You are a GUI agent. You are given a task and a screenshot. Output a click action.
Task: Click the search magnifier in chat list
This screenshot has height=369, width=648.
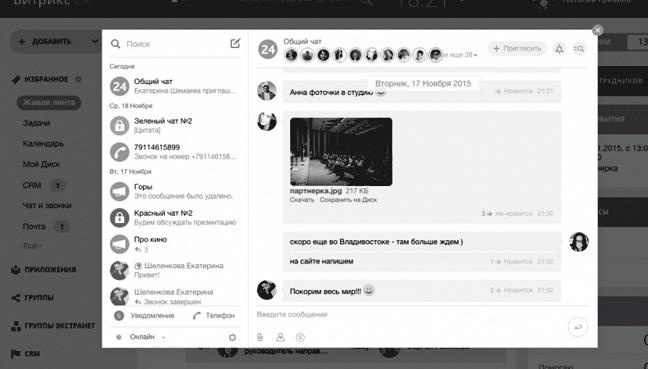[x=115, y=44]
